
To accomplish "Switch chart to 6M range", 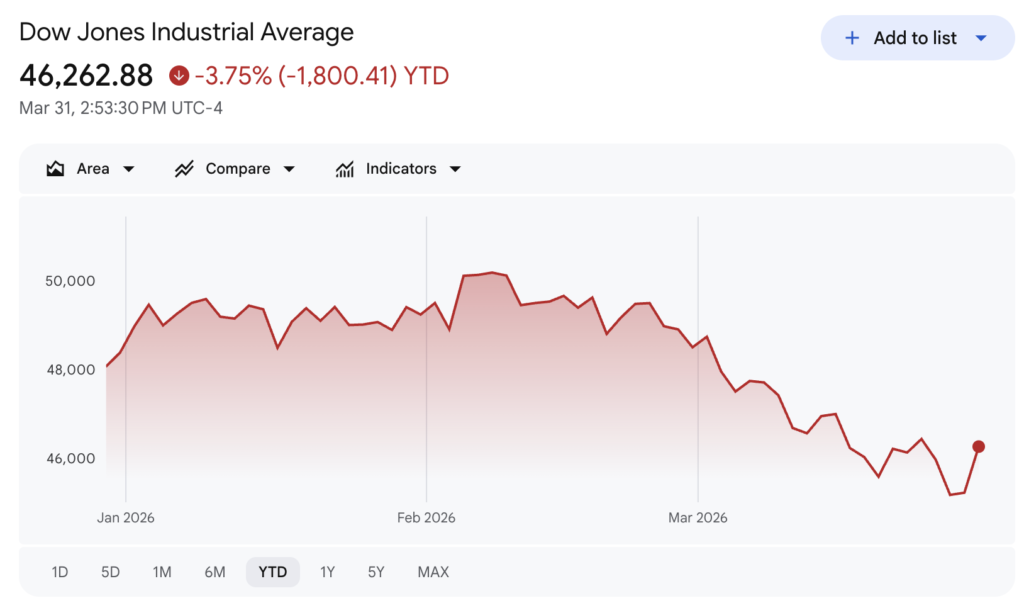I will click(215, 572).
